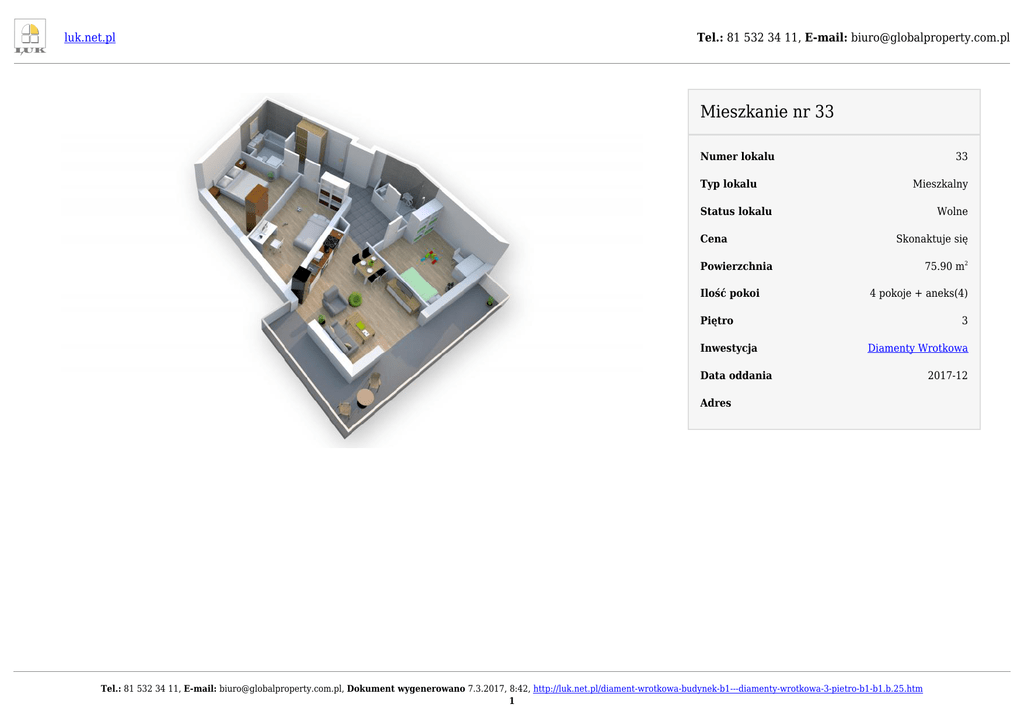This screenshot has width=1024, height=725.
Task: Click the page number at the bottom
Action: [512, 701]
